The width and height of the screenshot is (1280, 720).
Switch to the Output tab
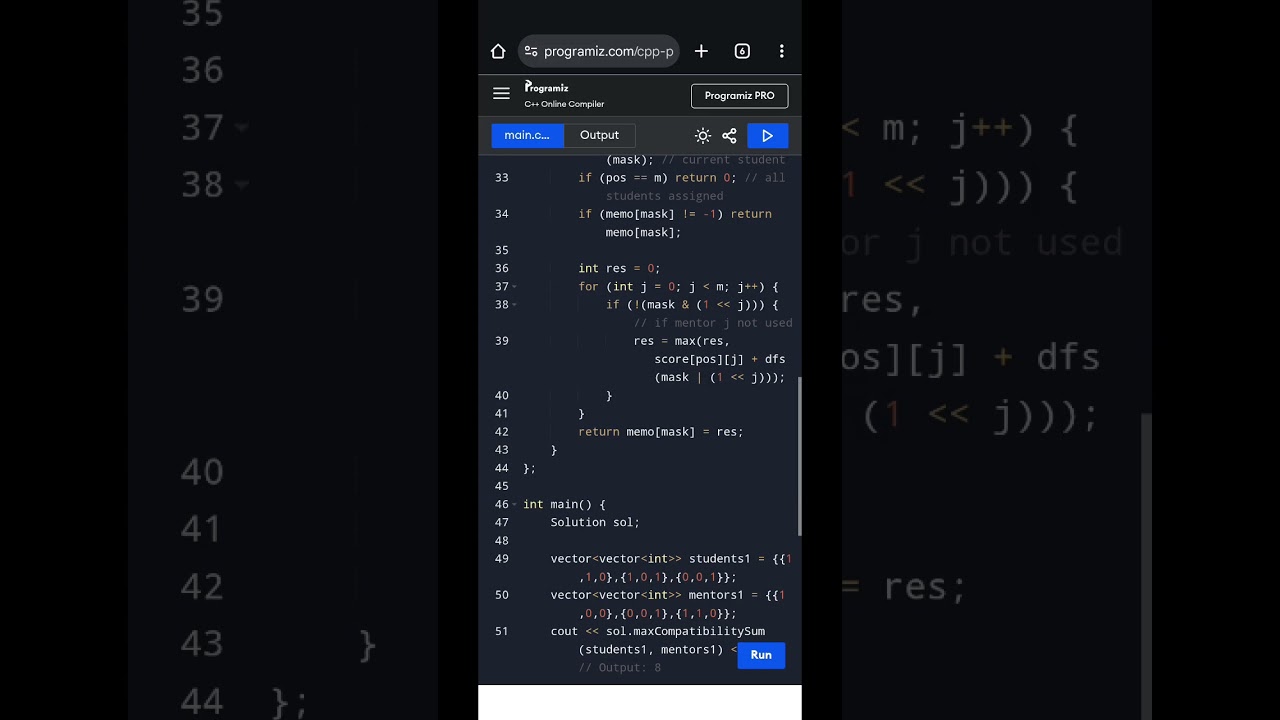(x=599, y=136)
